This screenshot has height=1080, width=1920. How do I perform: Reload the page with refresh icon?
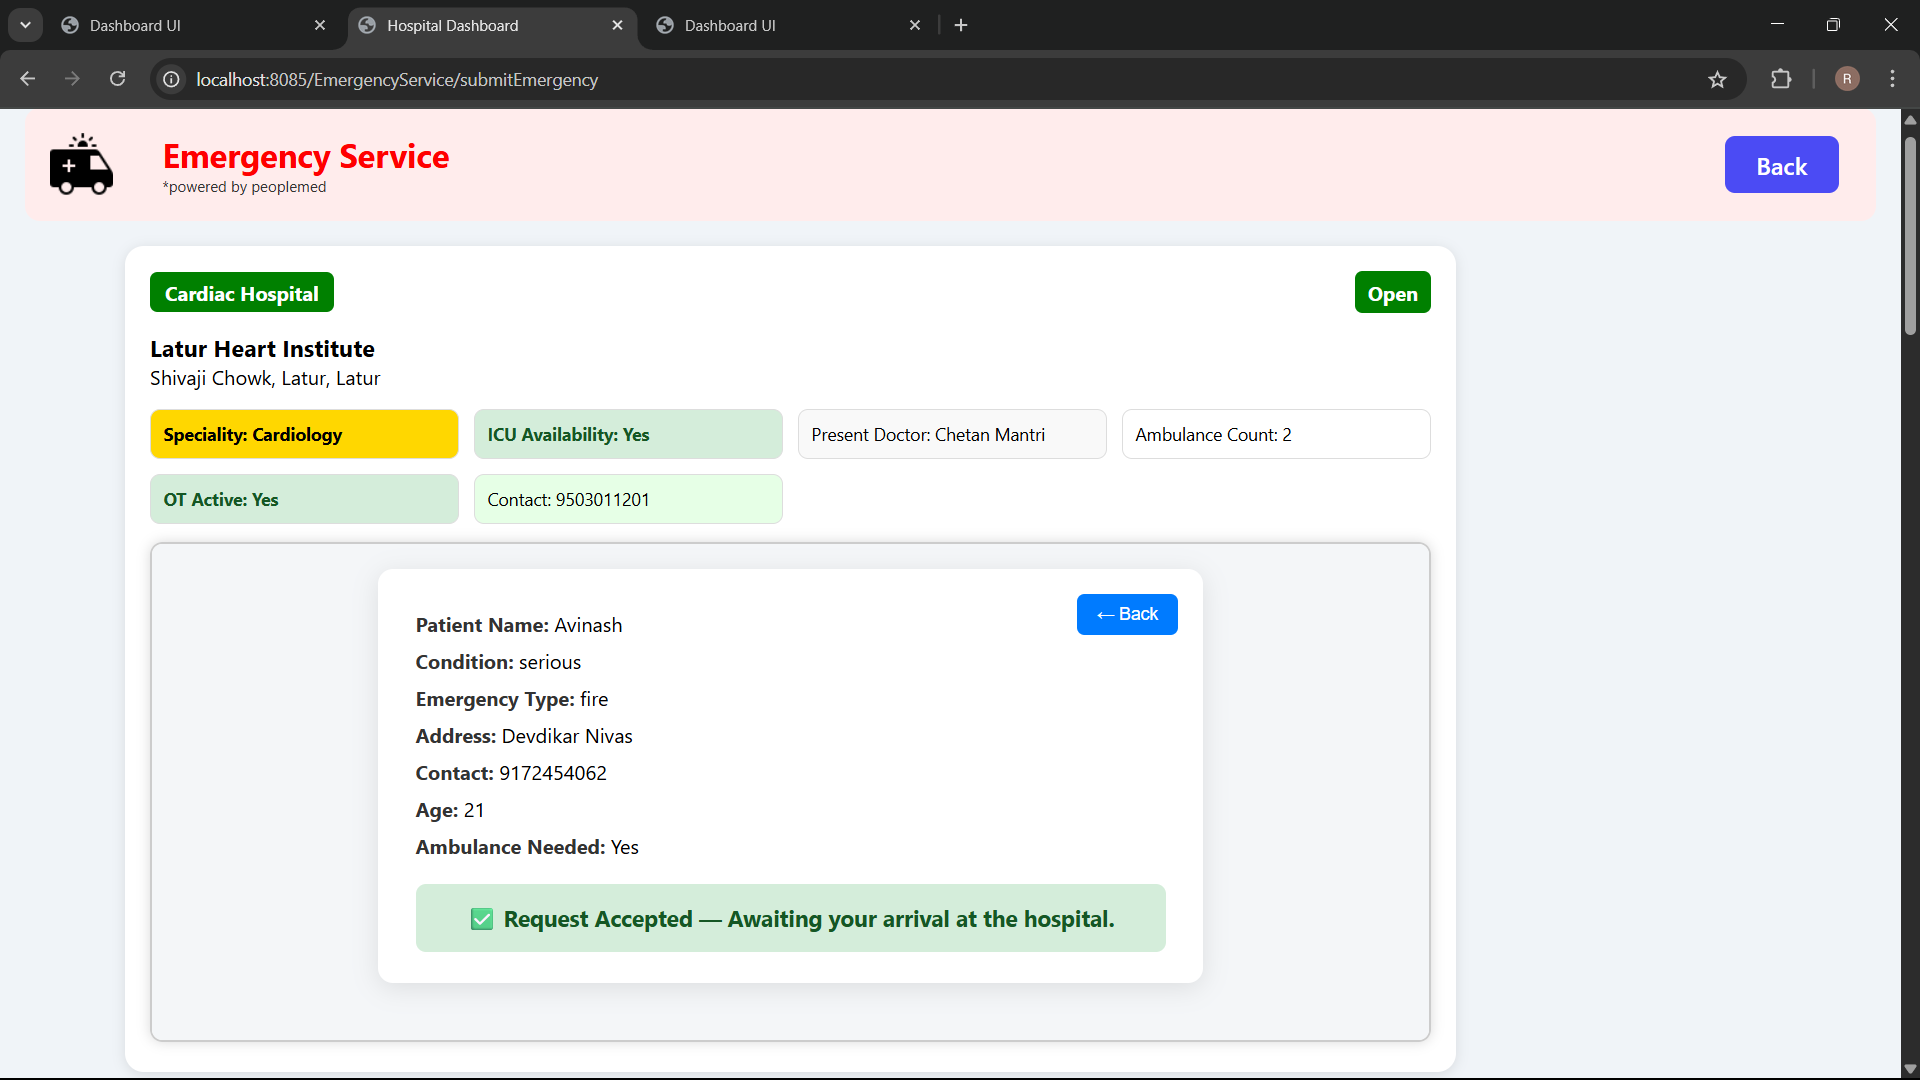[x=118, y=79]
